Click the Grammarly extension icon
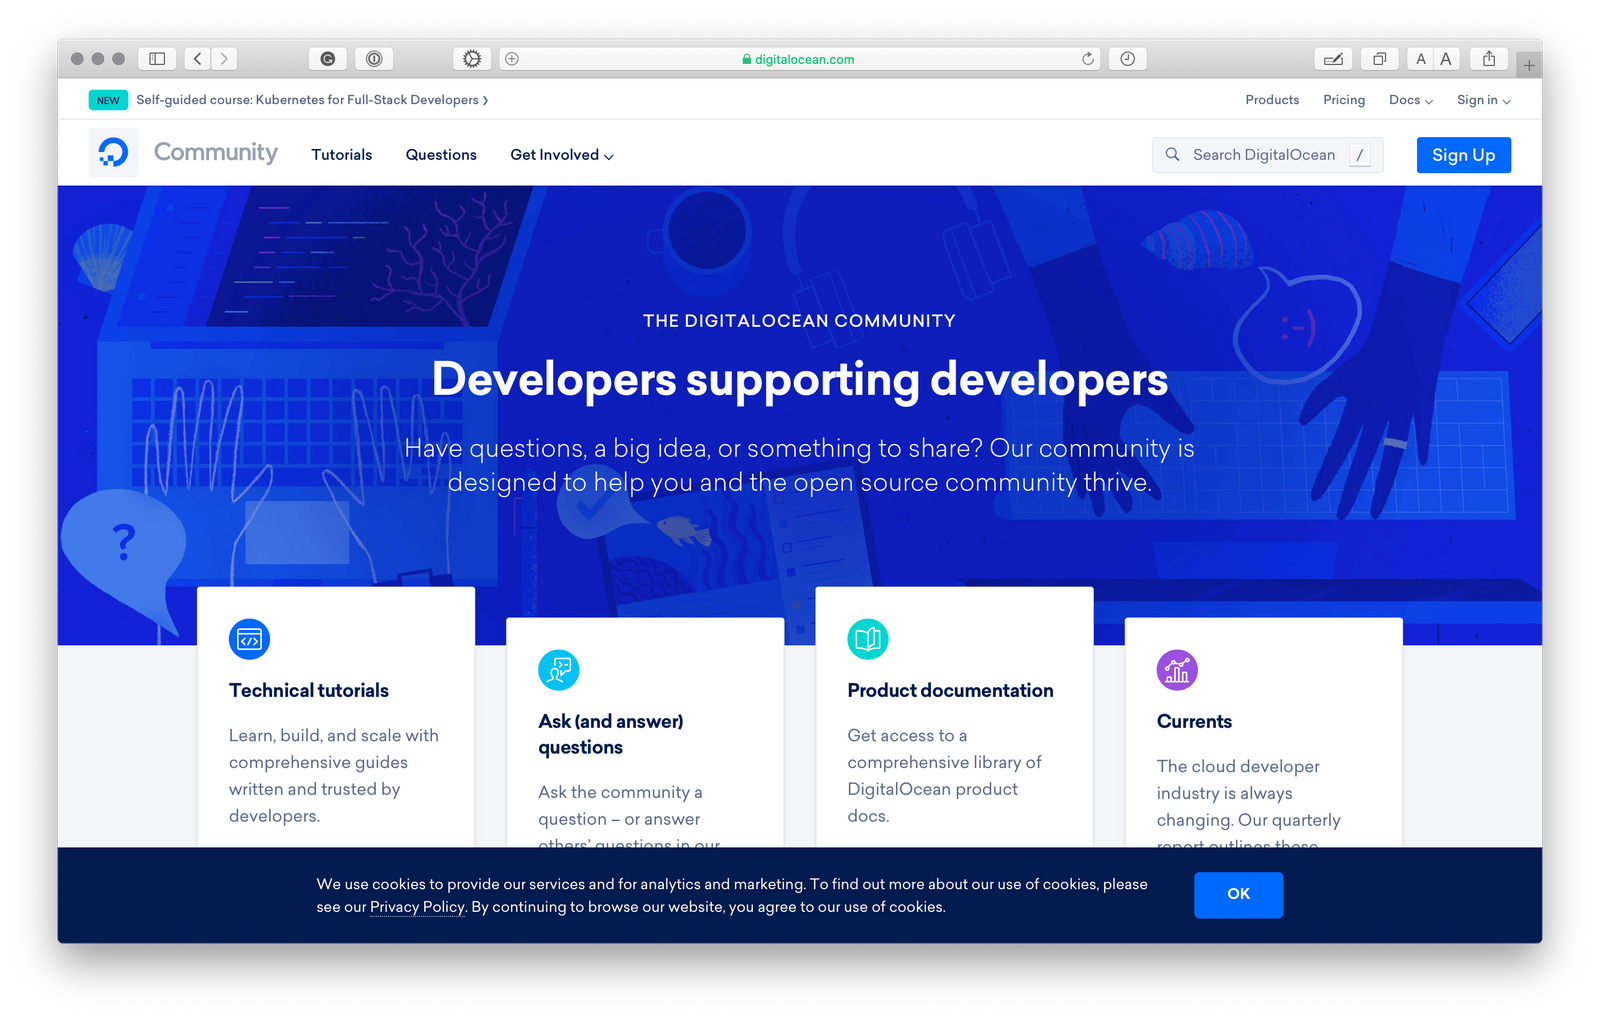 click(327, 59)
